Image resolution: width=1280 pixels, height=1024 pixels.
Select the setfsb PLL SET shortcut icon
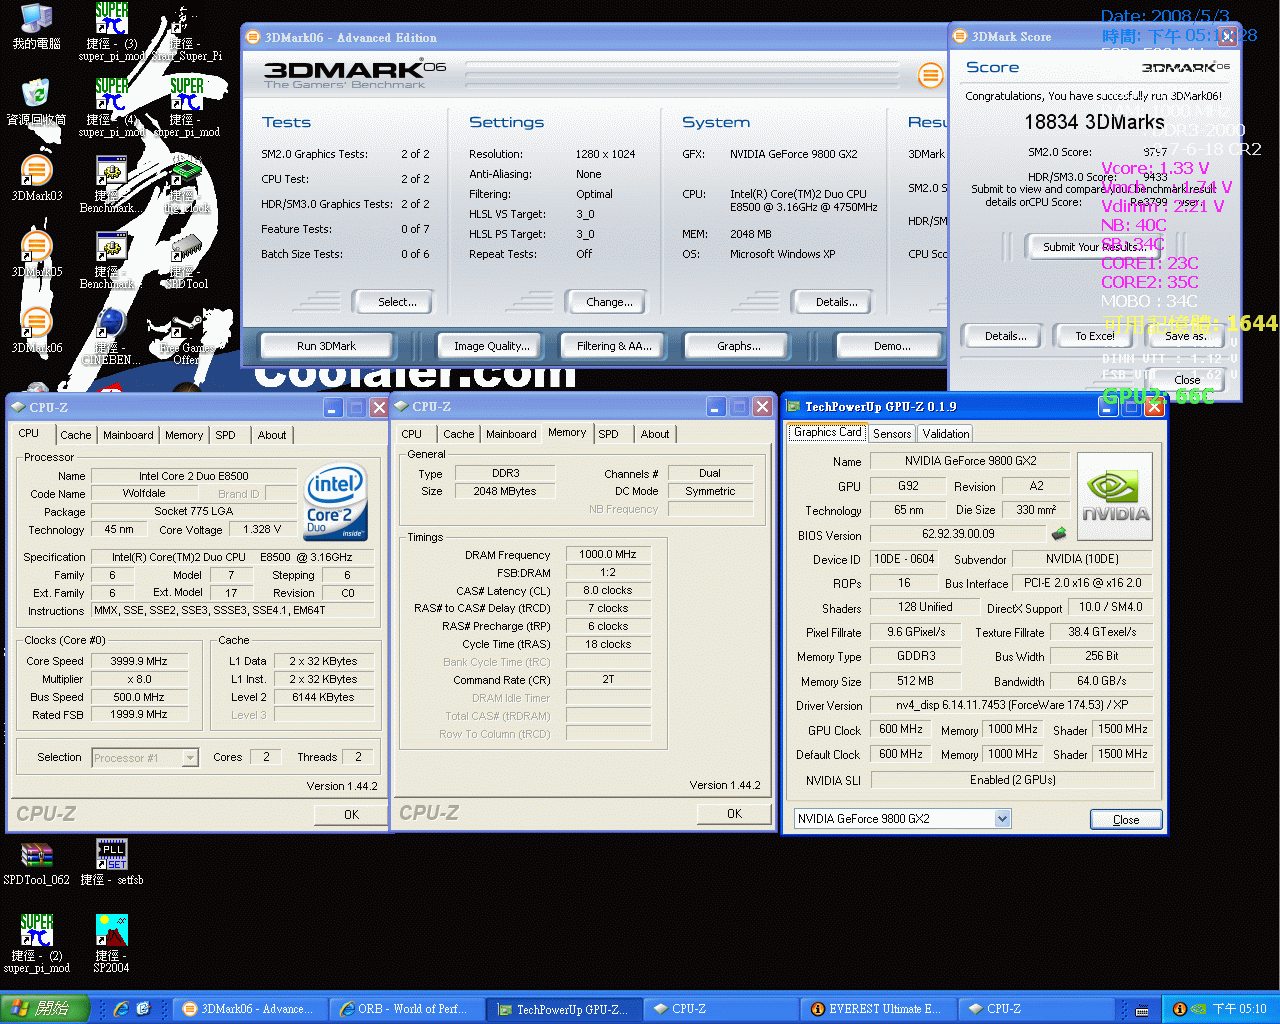(x=111, y=855)
